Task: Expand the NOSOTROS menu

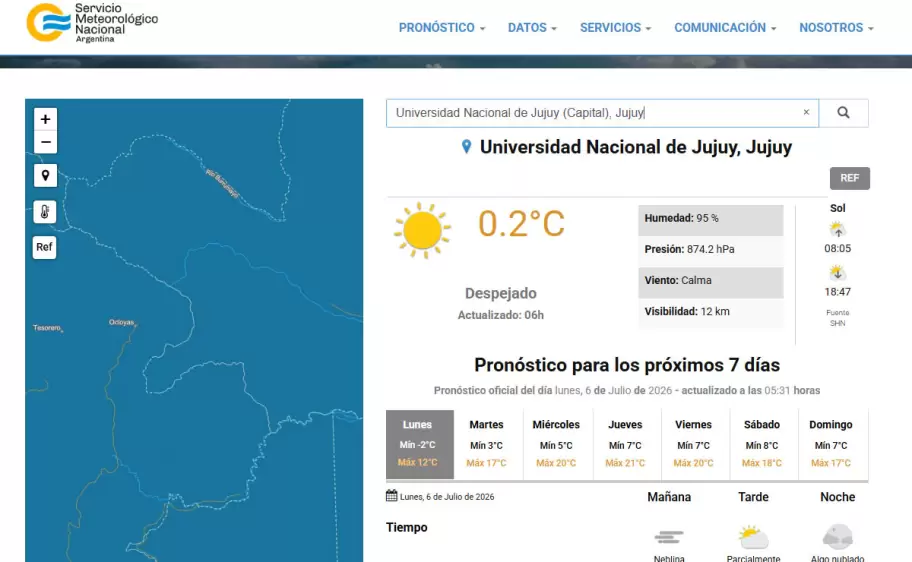Action: click(x=836, y=28)
